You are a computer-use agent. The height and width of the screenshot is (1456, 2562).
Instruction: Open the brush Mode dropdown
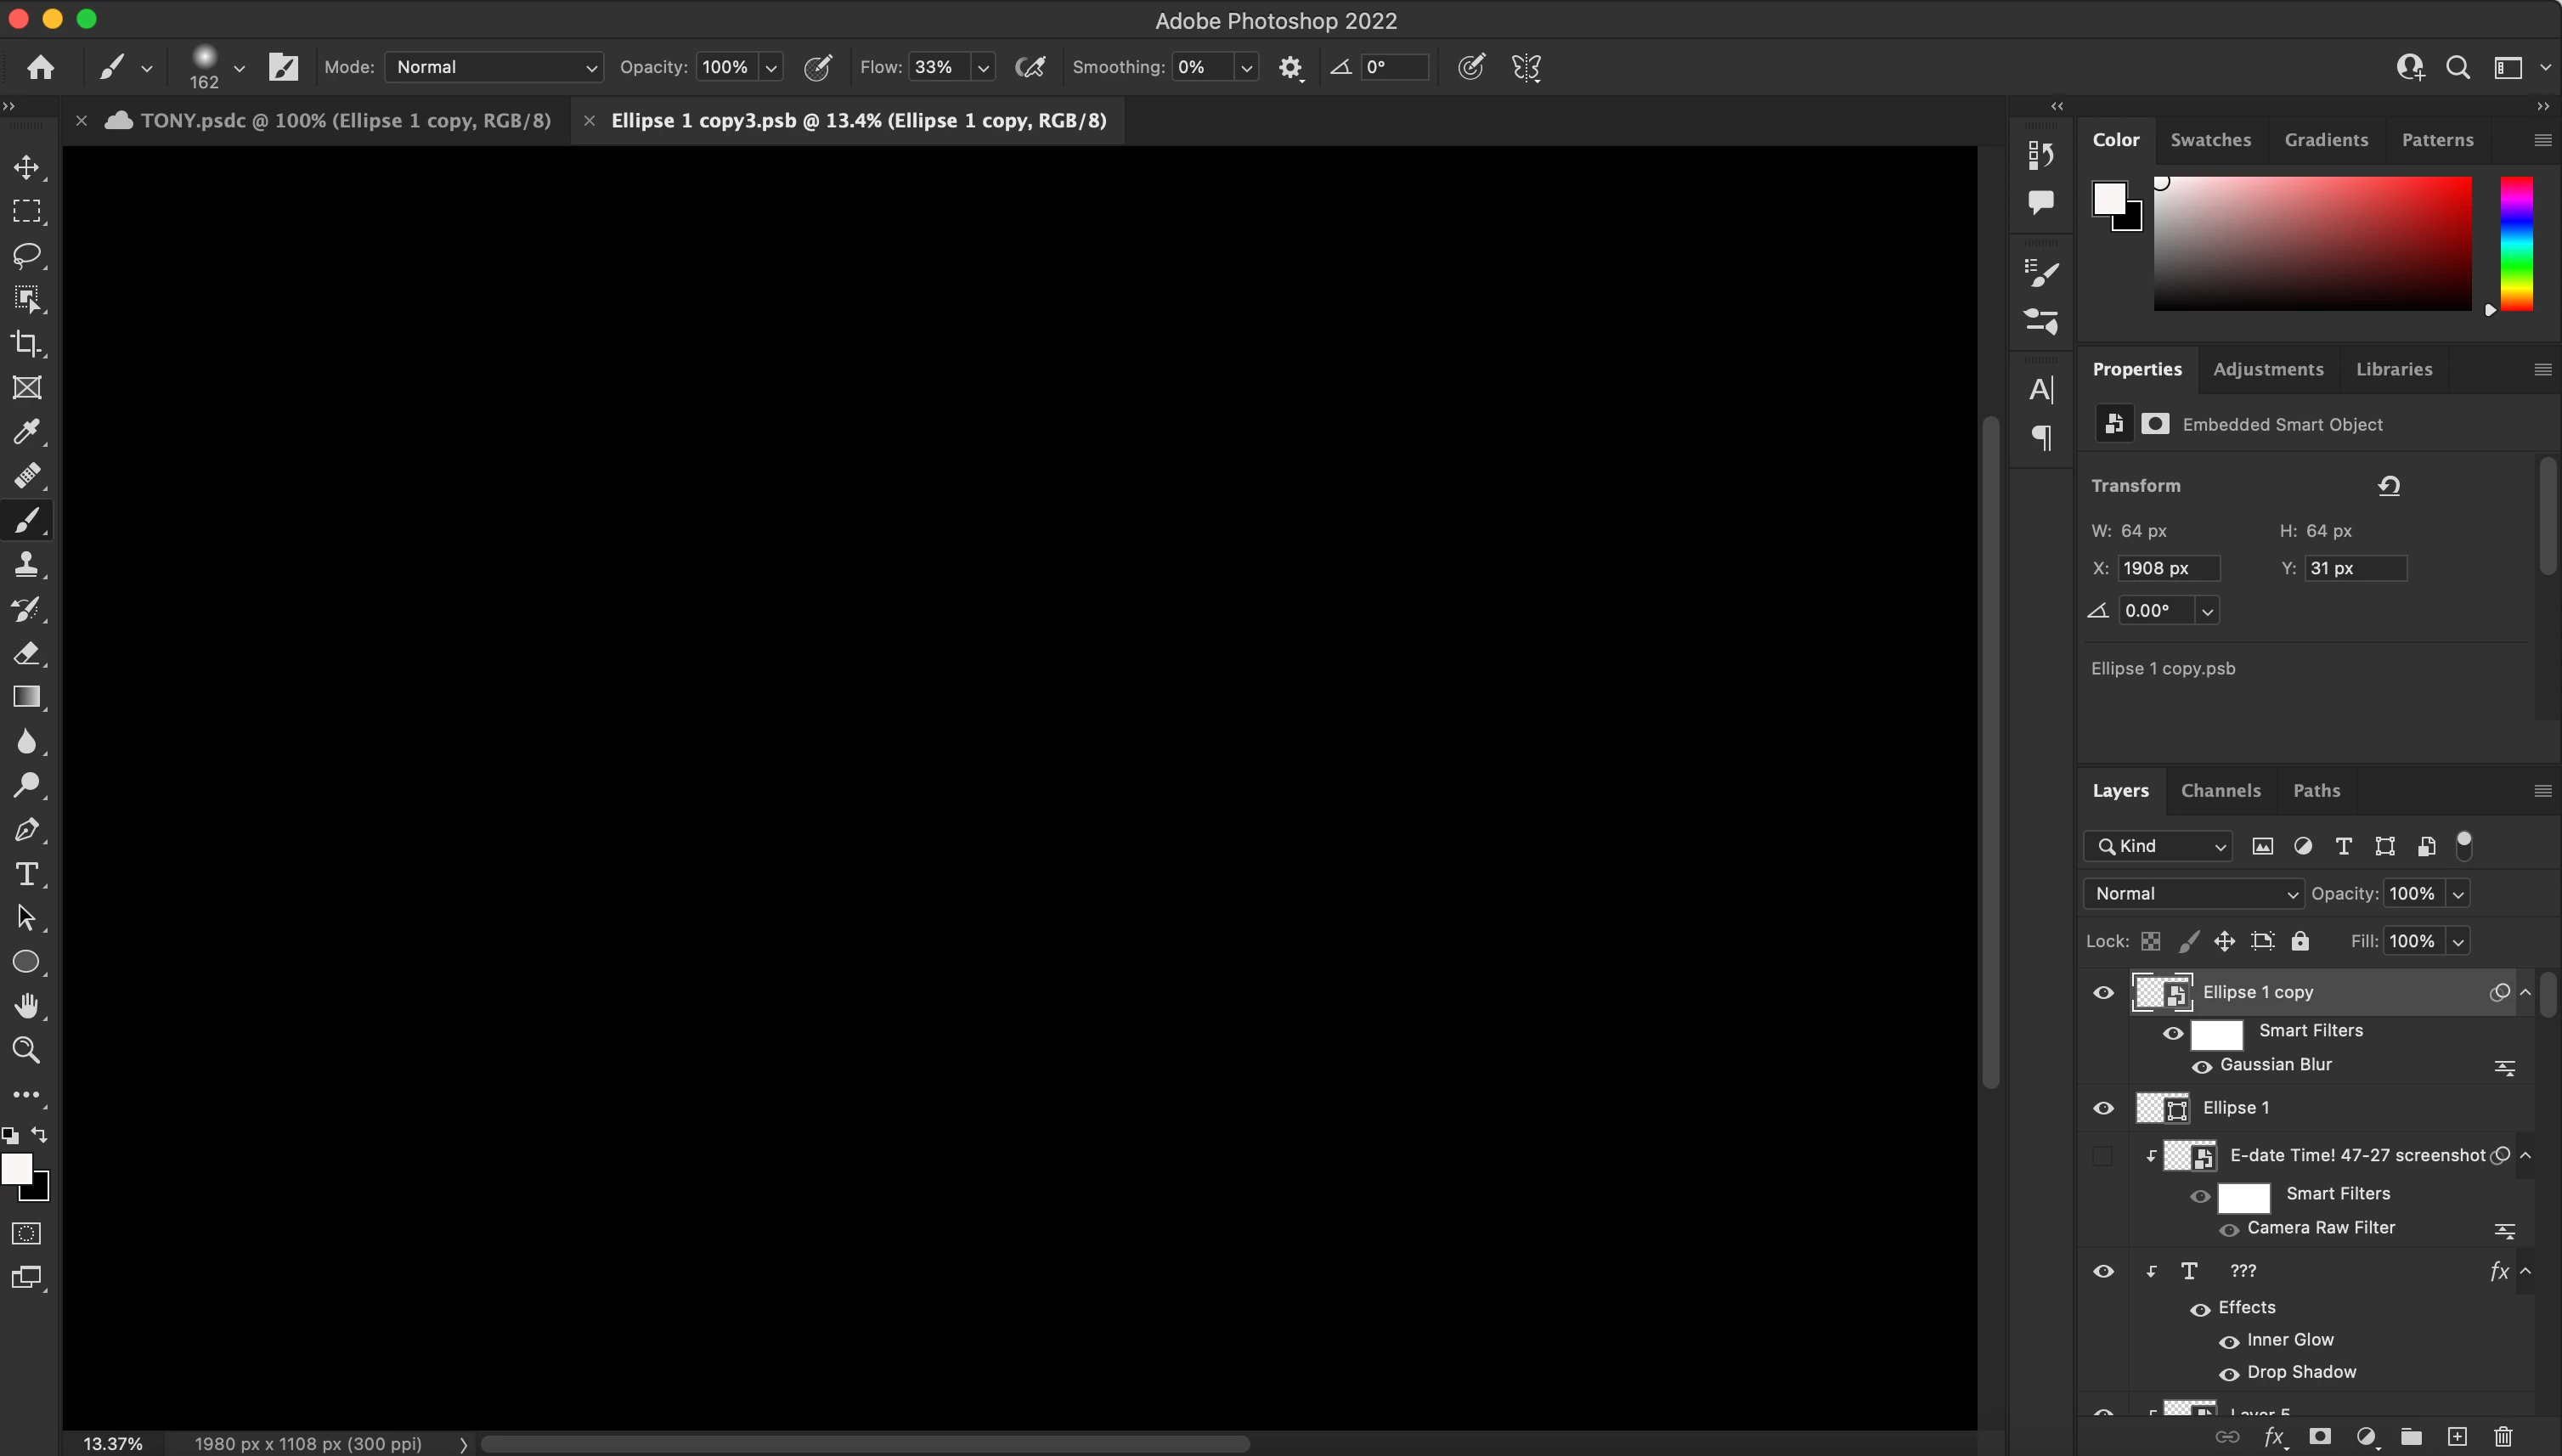pyautogui.click(x=494, y=67)
